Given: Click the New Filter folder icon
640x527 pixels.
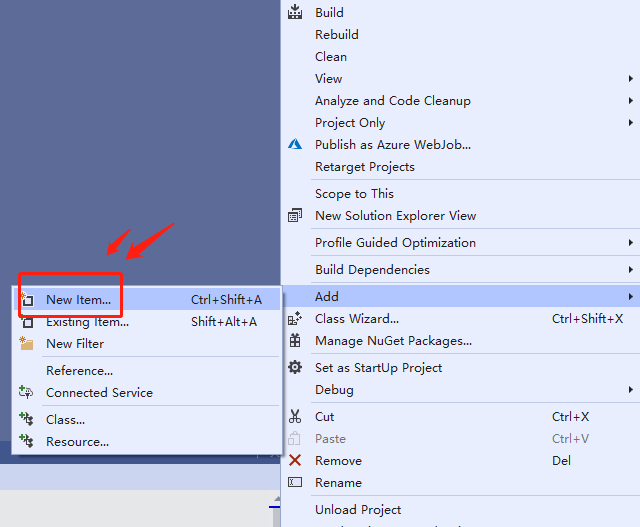Looking at the screenshot, I should (27, 343).
